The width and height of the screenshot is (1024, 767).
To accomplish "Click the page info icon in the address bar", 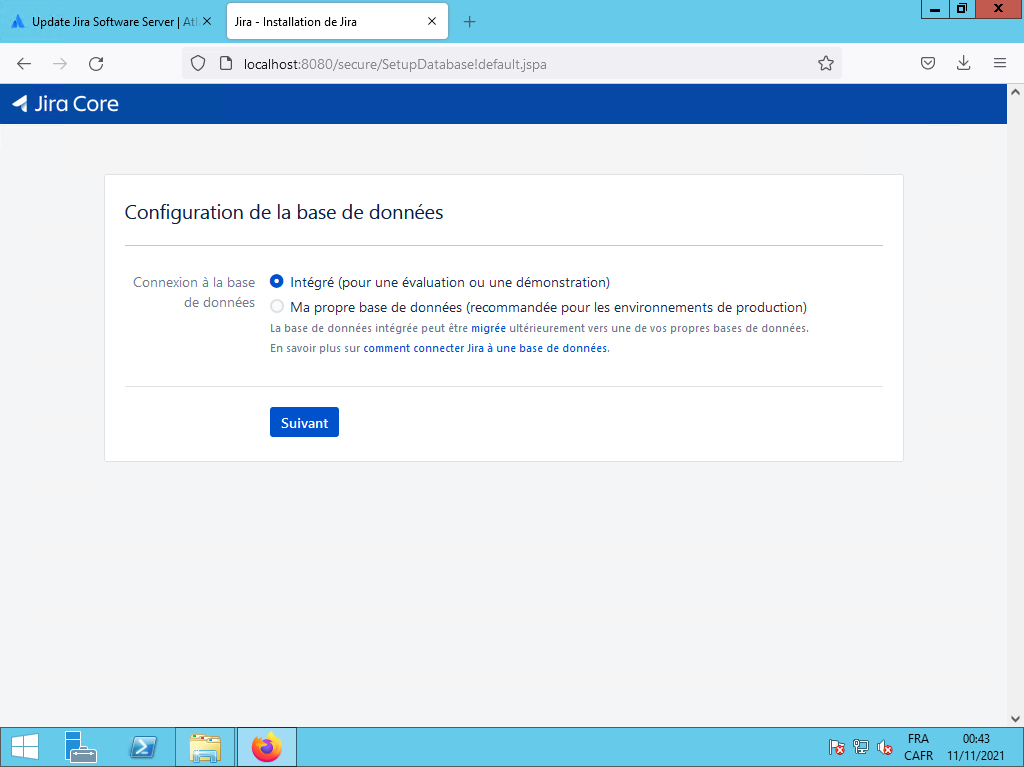I will click(x=226, y=63).
